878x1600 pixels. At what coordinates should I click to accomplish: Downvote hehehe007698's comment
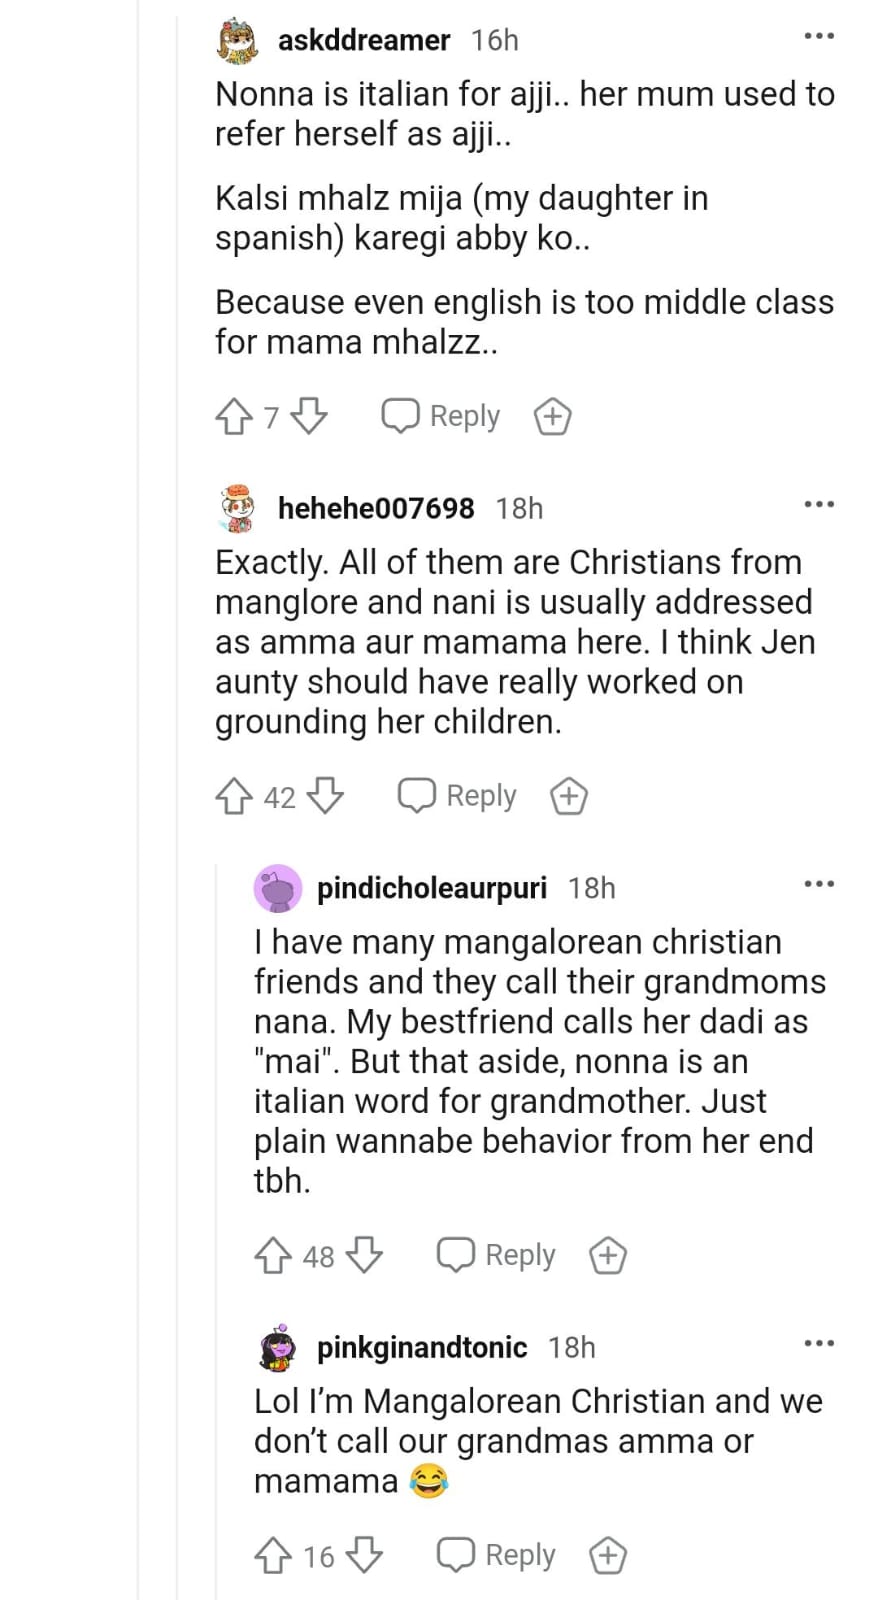325,796
